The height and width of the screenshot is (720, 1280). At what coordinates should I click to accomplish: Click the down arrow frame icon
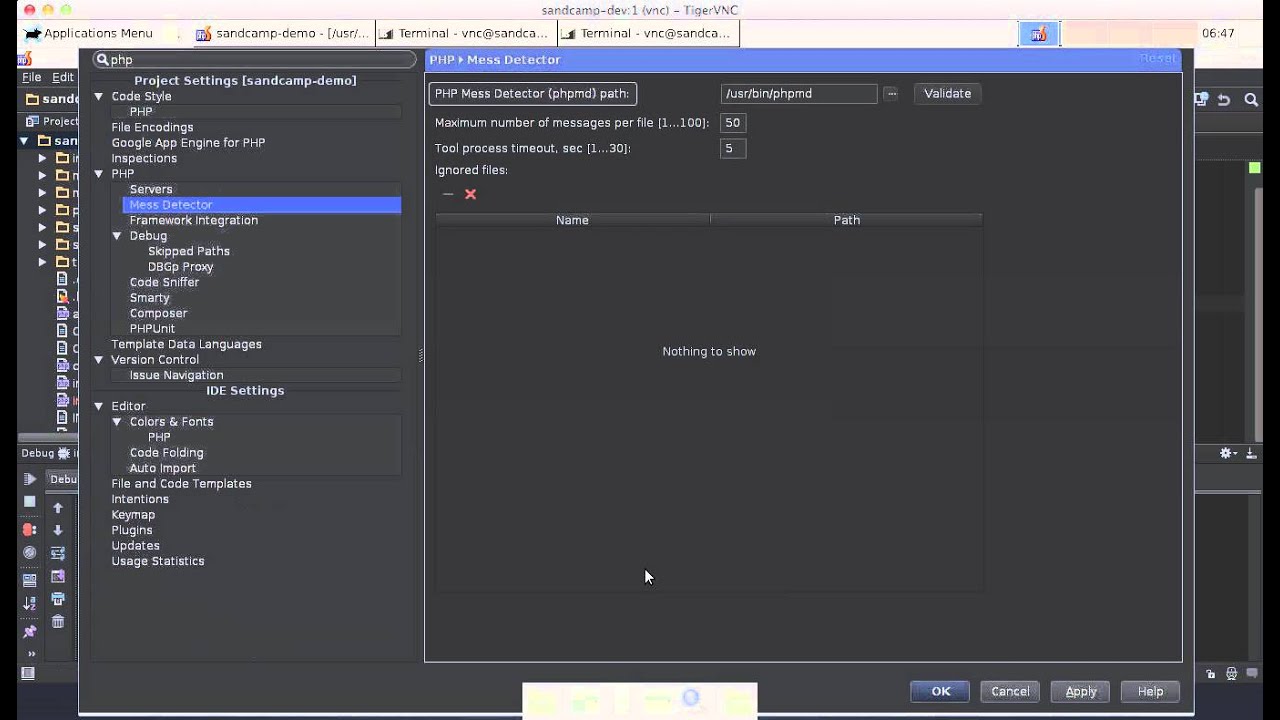tap(58, 530)
